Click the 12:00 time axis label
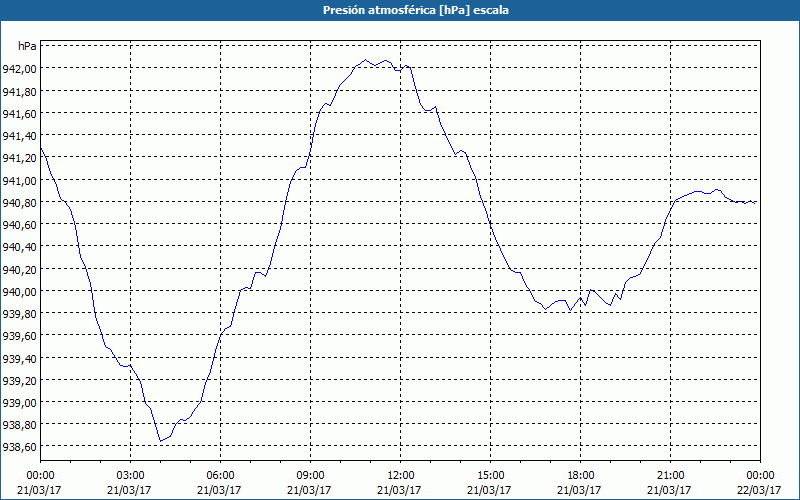This screenshot has width=800, height=500. (401, 476)
